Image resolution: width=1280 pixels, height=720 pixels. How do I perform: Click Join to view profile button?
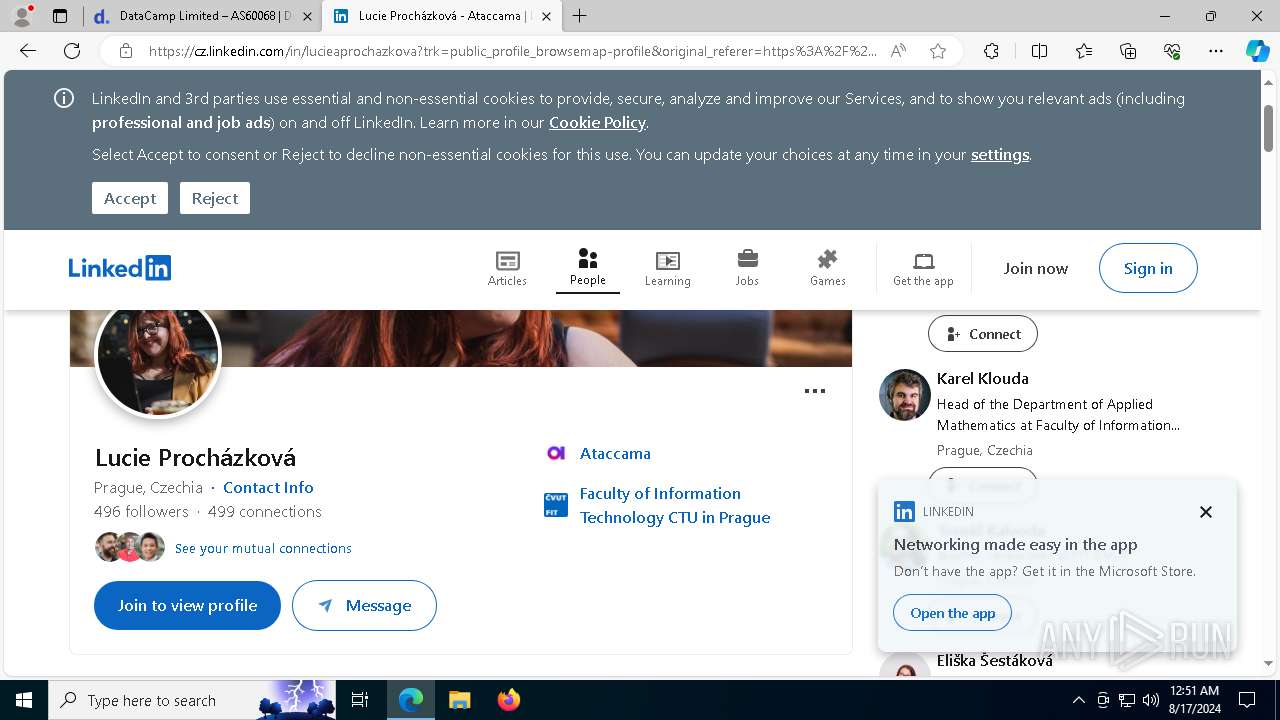187,605
